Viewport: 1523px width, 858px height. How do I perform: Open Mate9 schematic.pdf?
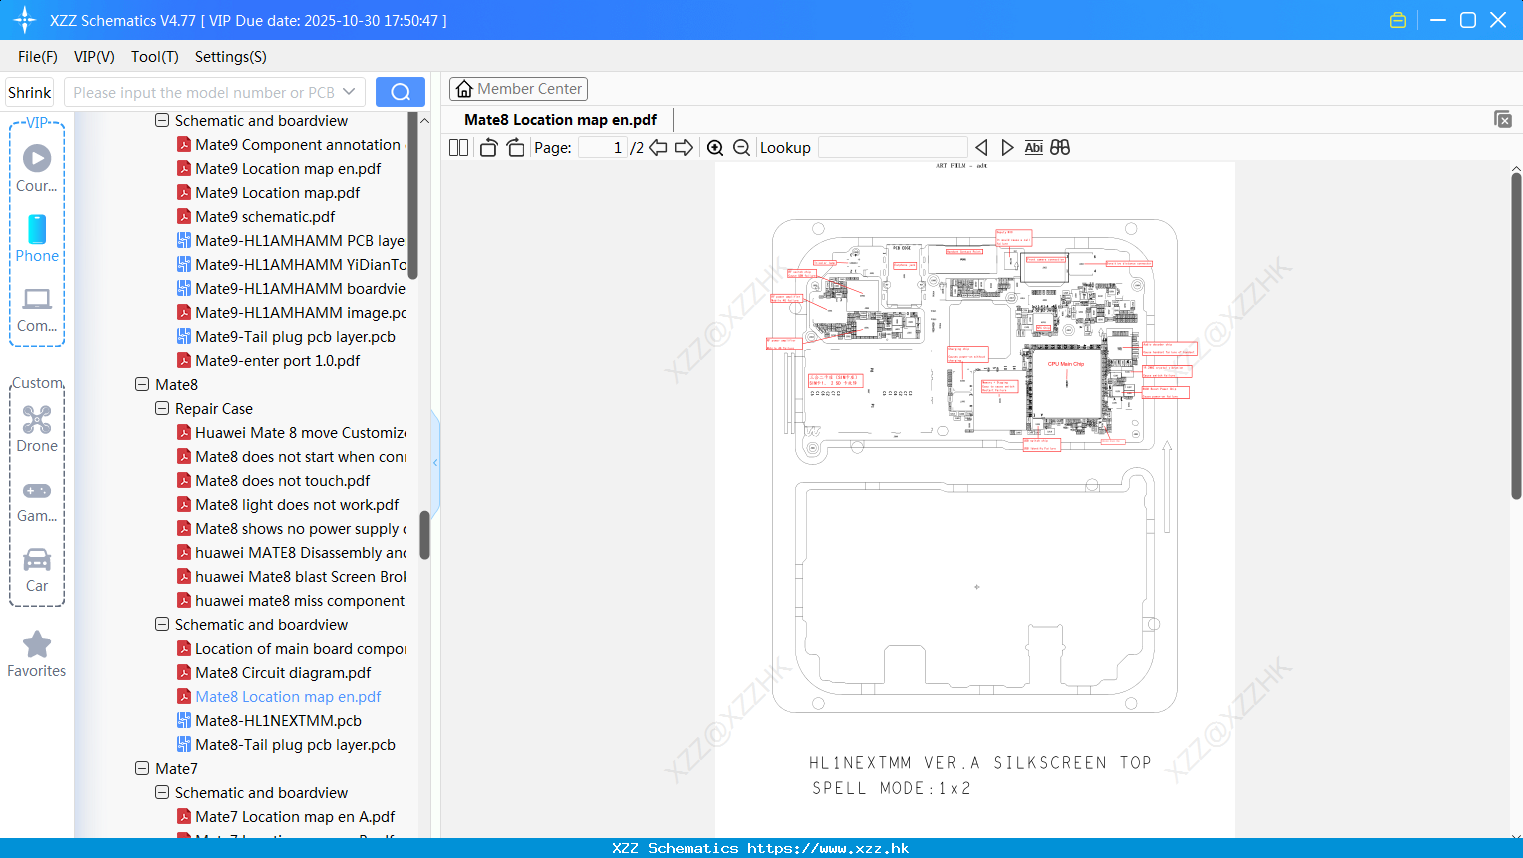(265, 216)
